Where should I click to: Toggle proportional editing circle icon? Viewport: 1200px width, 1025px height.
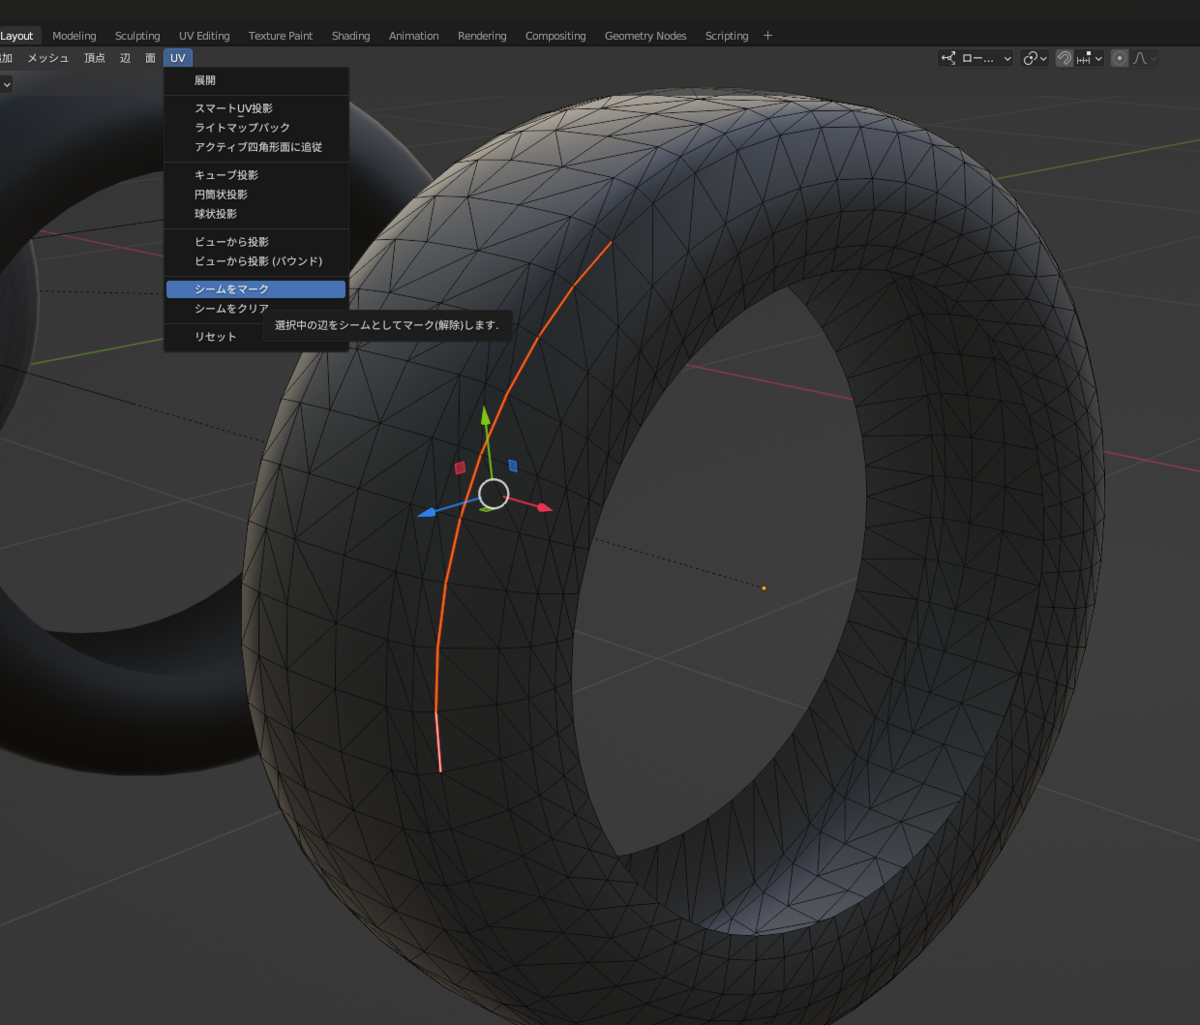[x=1119, y=58]
